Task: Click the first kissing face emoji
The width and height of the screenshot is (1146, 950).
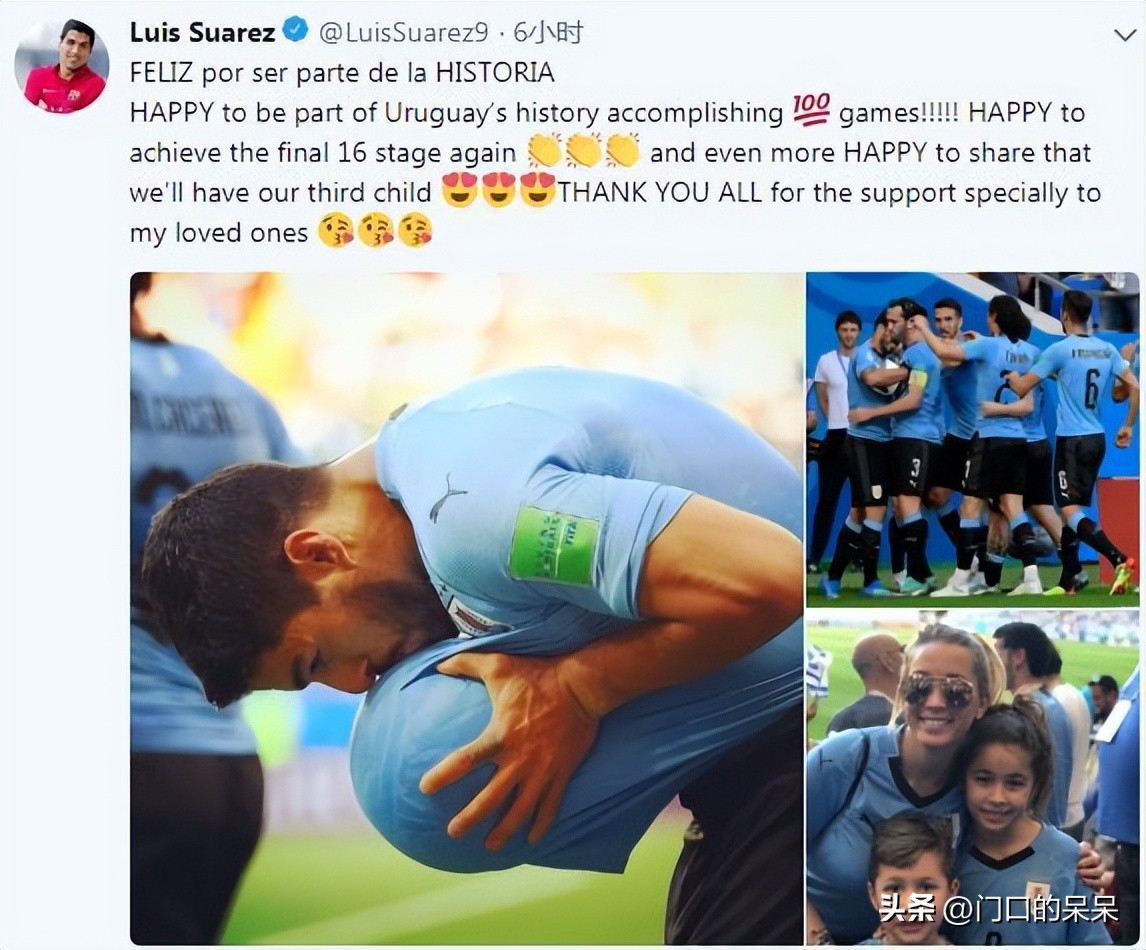Action: tap(336, 231)
